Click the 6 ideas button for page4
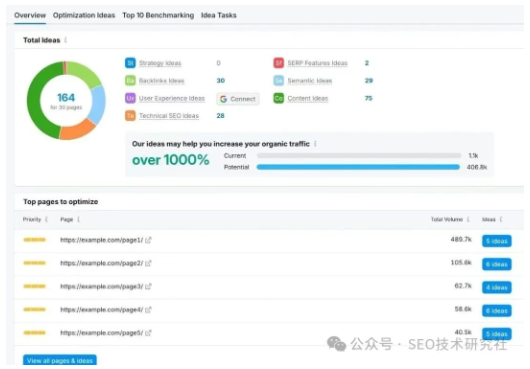Screen dimensions: 530x369 point(497,311)
